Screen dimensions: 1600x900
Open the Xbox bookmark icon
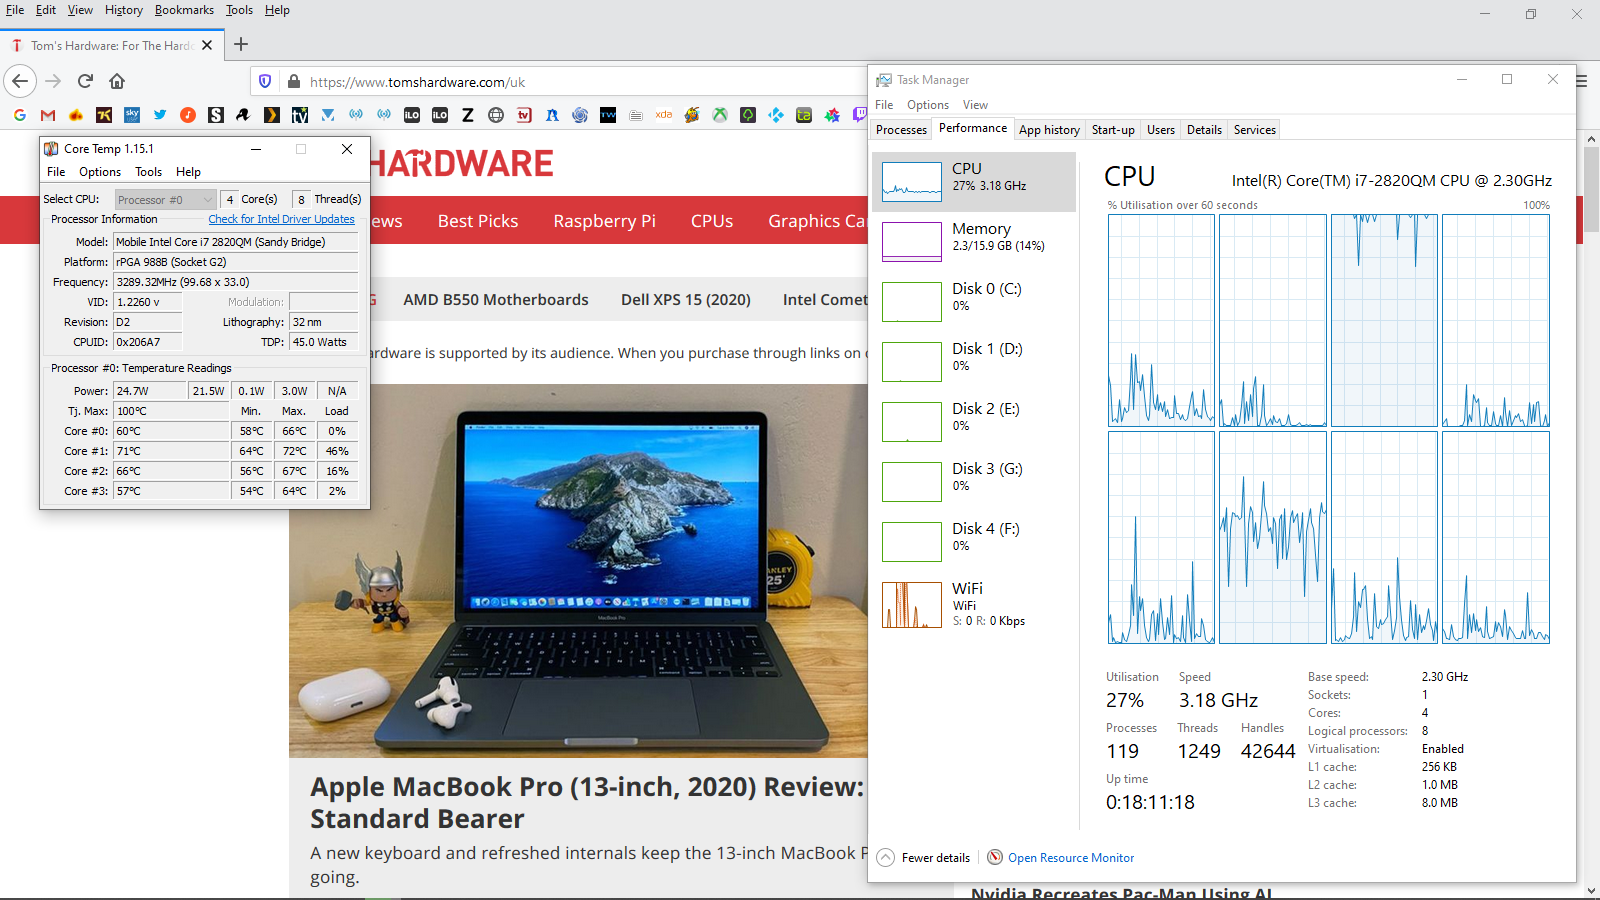720,115
